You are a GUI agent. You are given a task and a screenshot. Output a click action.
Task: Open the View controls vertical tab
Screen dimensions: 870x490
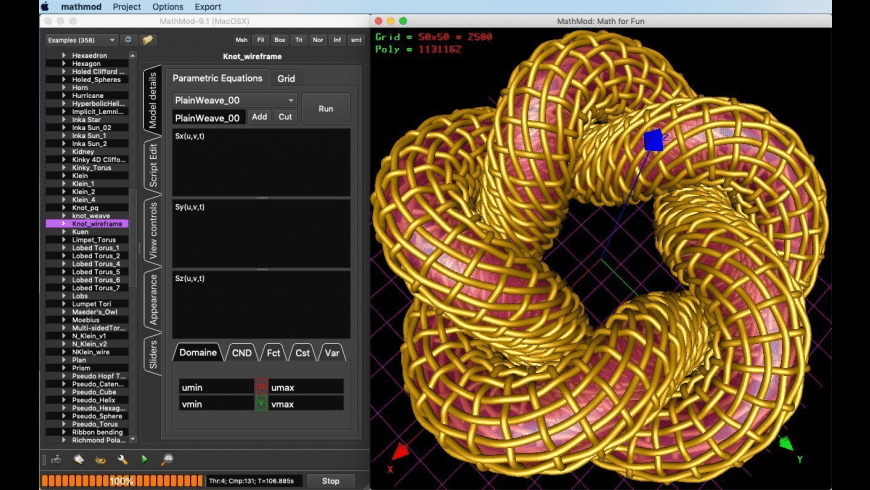tap(153, 231)
